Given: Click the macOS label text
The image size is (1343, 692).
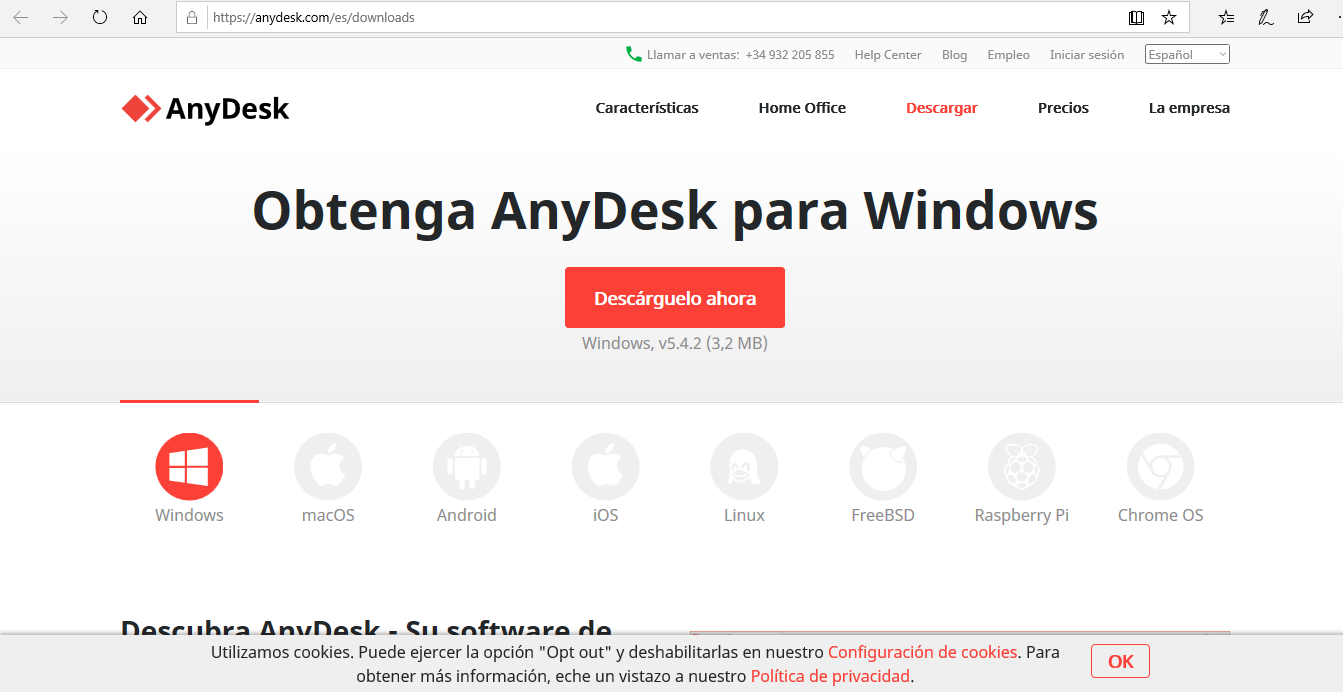Looking at the screenshot, I should pos(328,516).
